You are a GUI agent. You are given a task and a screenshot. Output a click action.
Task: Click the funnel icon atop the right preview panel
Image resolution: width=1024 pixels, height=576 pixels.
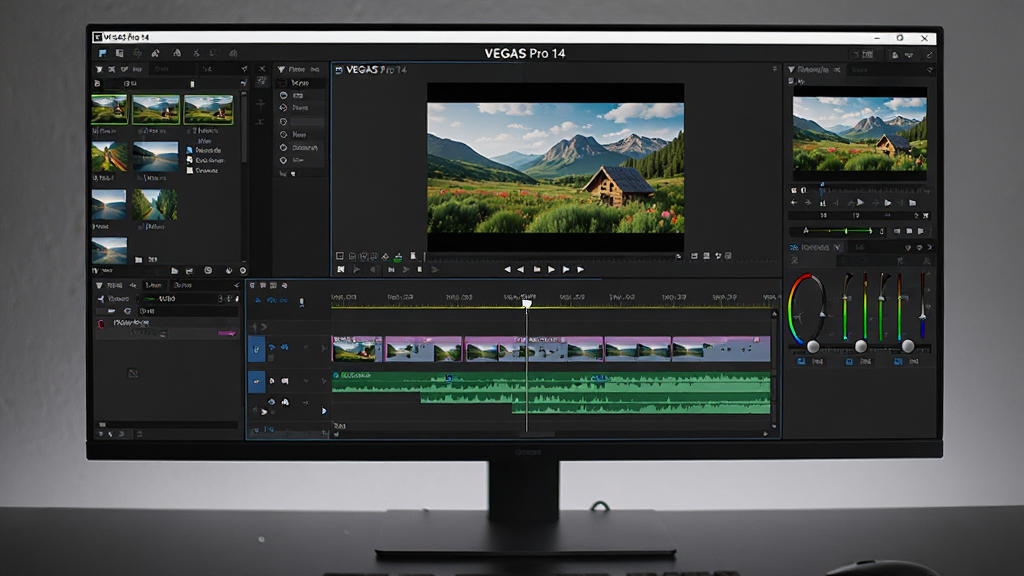click(x=791, y=69)
